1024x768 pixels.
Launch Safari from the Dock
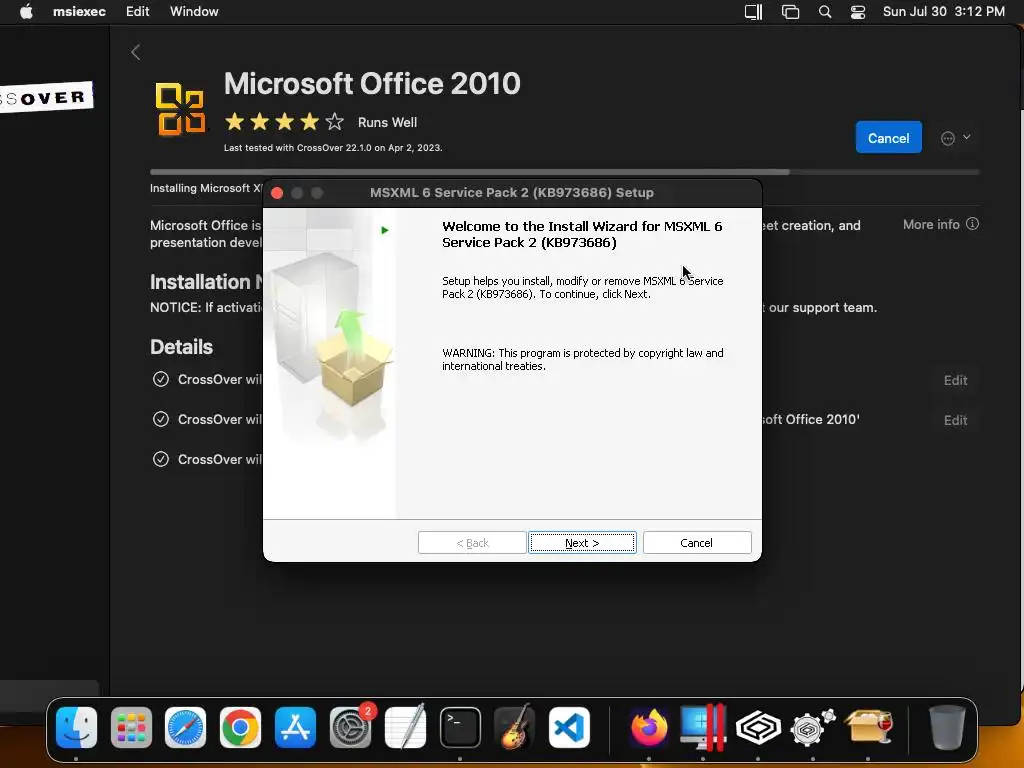185,727
